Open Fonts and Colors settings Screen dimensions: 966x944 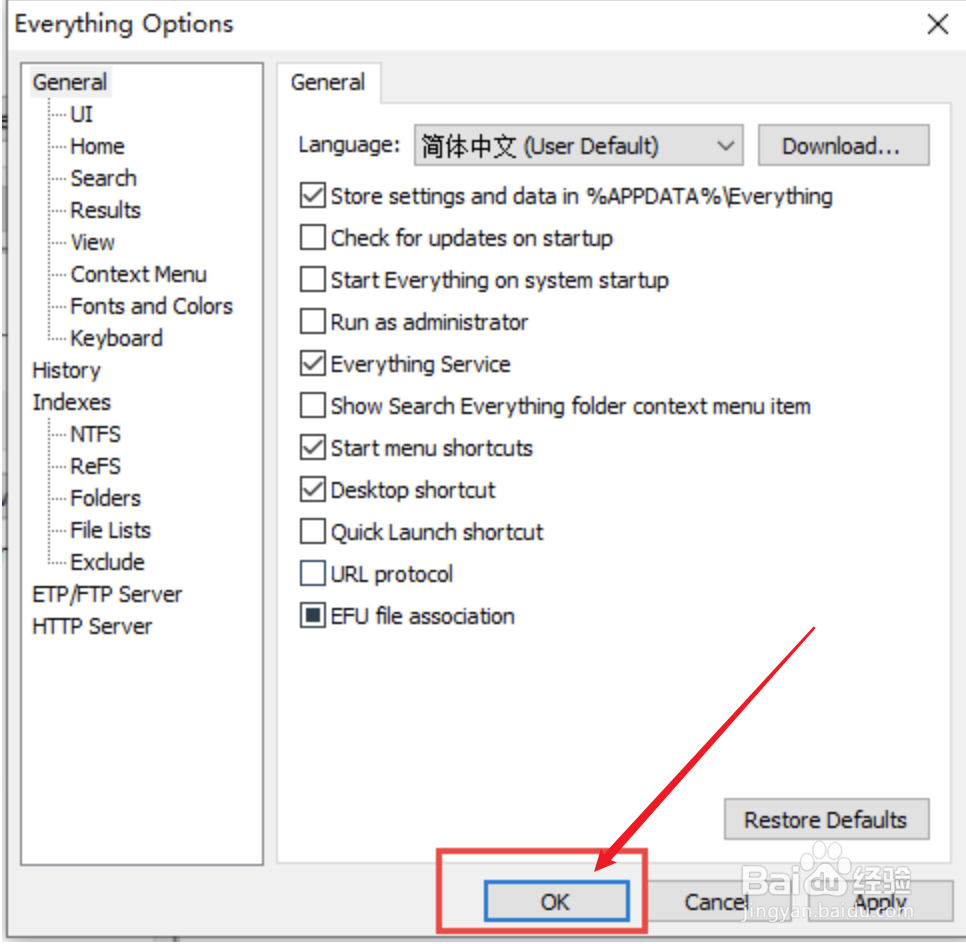click(152, 307)
